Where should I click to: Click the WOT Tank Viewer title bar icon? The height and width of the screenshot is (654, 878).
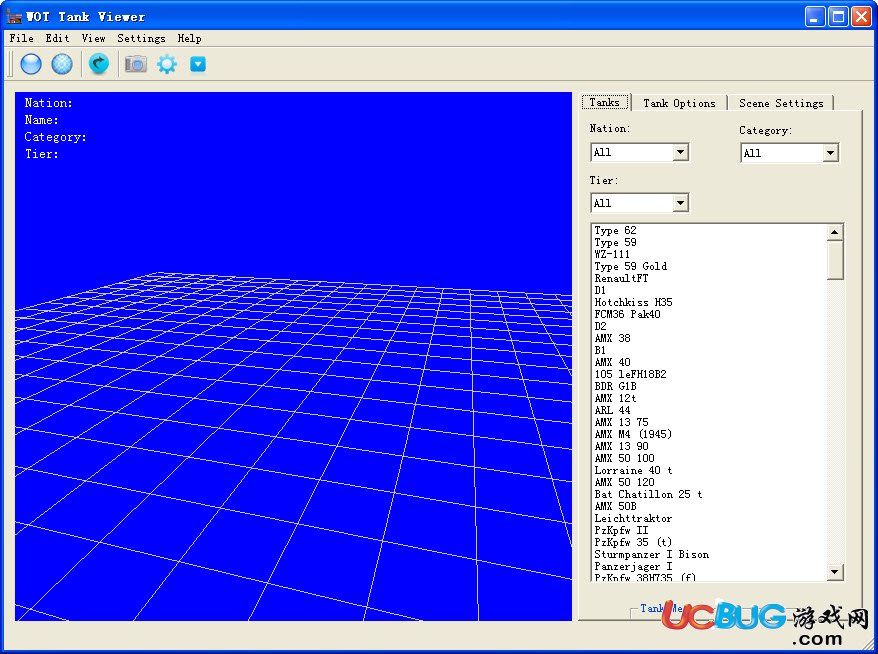[x=13, y=16]
